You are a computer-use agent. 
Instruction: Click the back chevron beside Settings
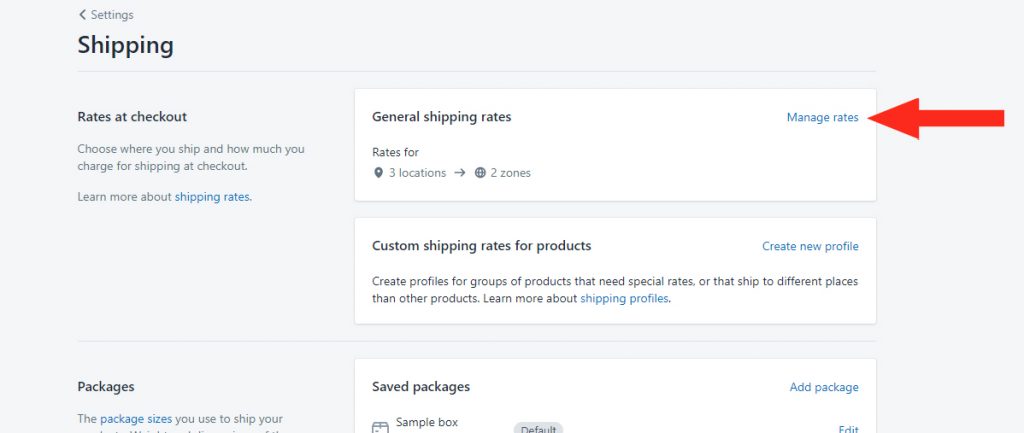pyautogui.click(x=82, y=14)
